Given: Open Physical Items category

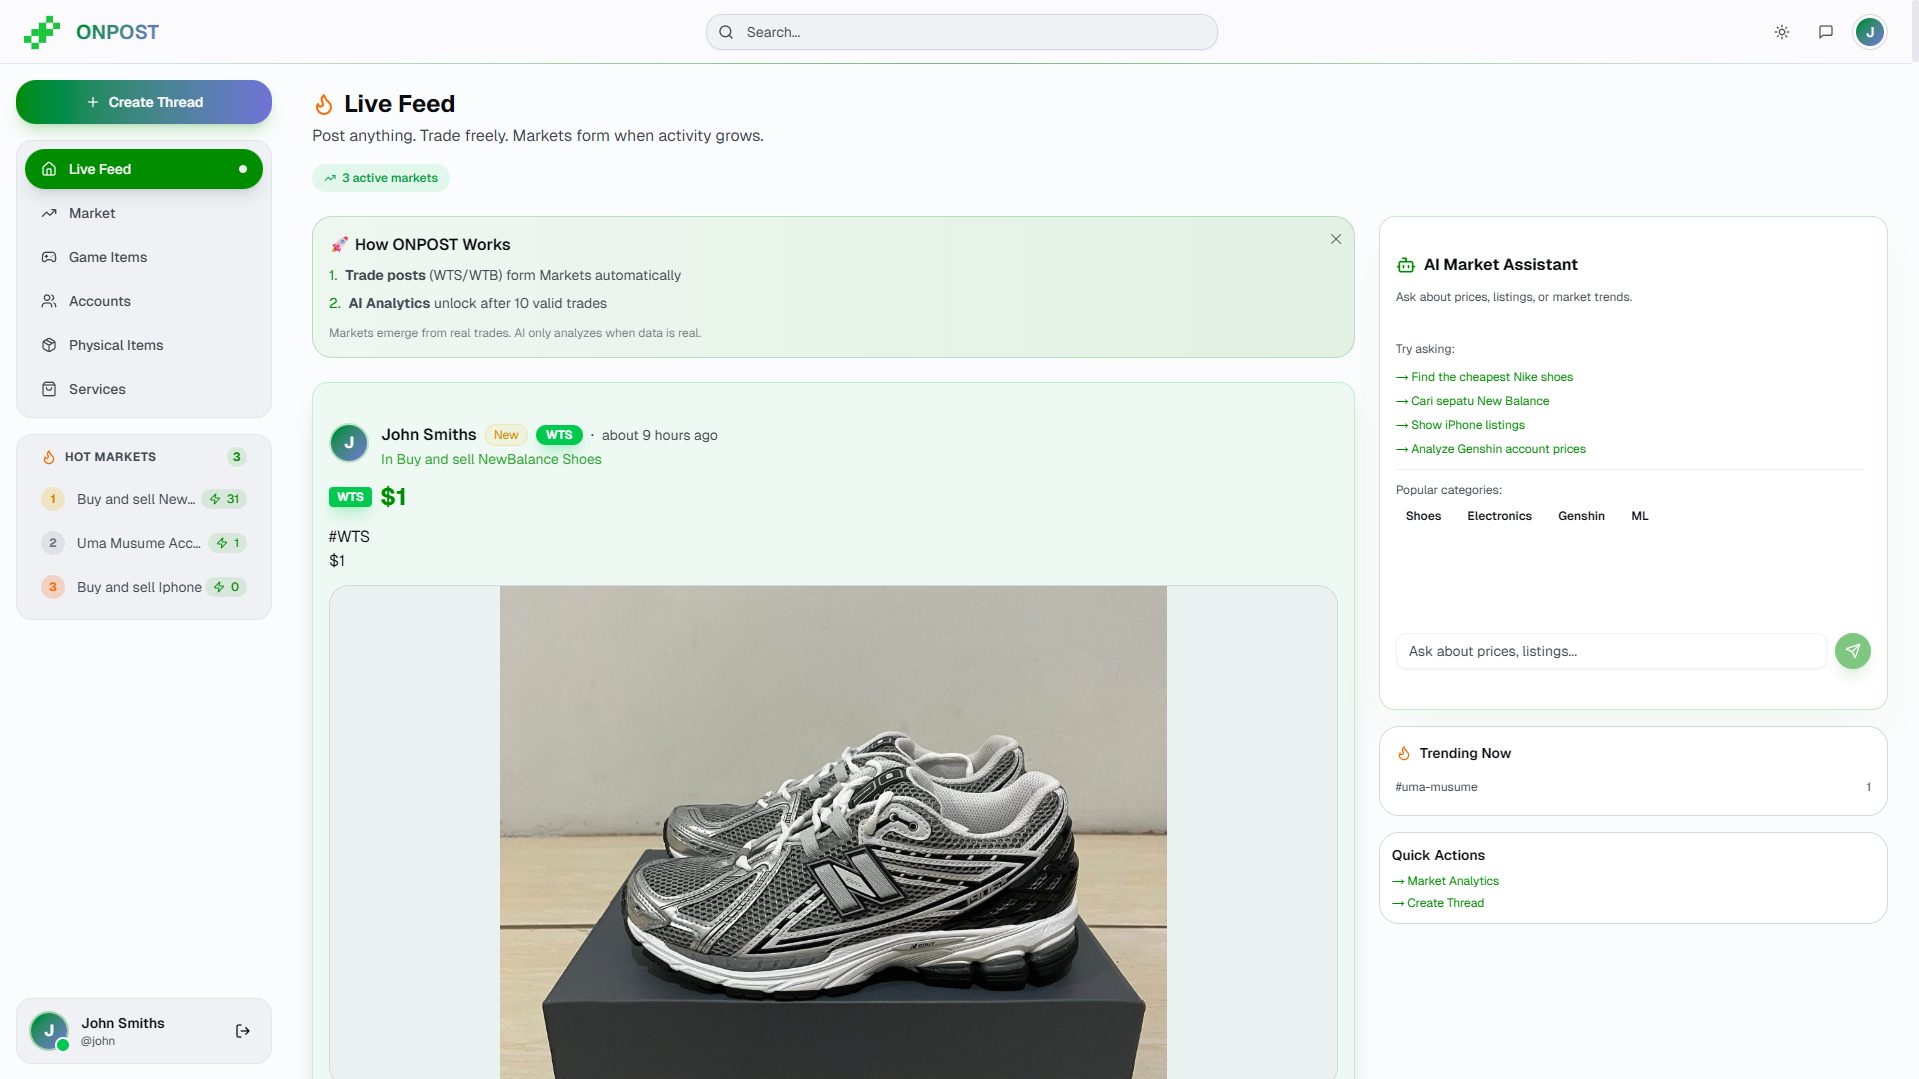Looking at the screenshot, I should pos(144,345).
